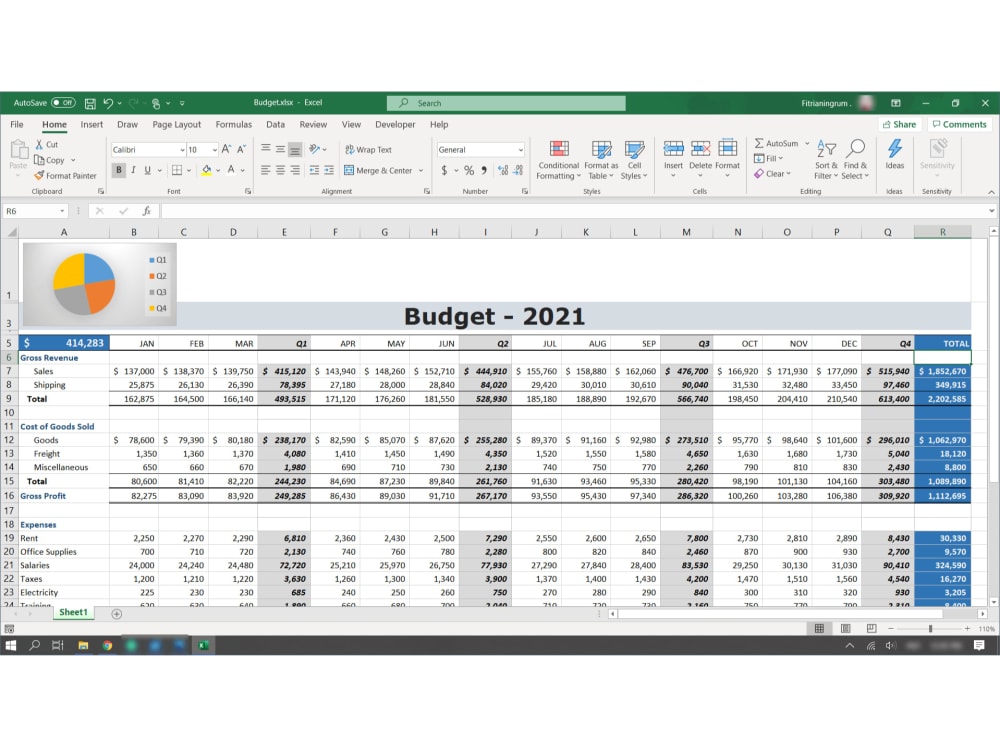Open Cell Styles gallery
This screenshot has height=750, width=1000.
pos(634,160)
